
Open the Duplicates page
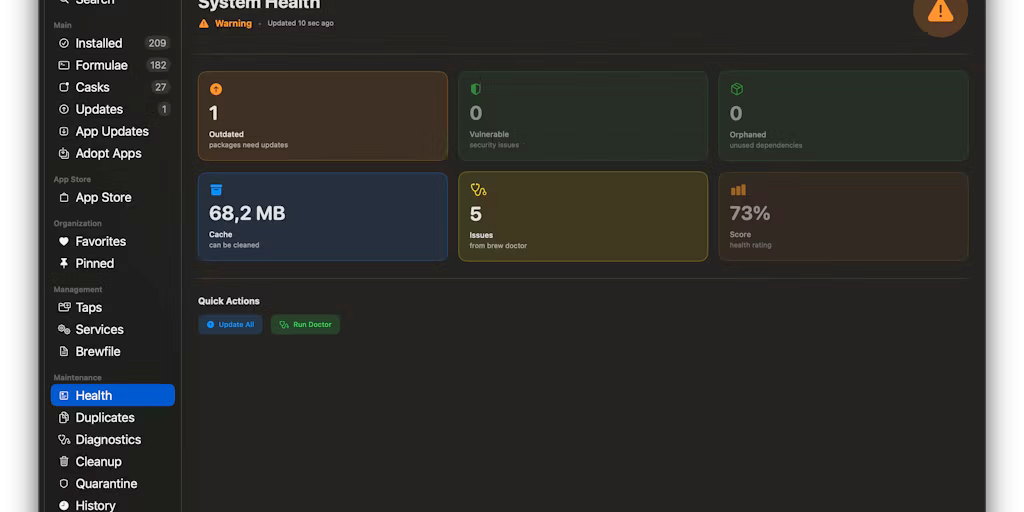click(x=105, y=417)
